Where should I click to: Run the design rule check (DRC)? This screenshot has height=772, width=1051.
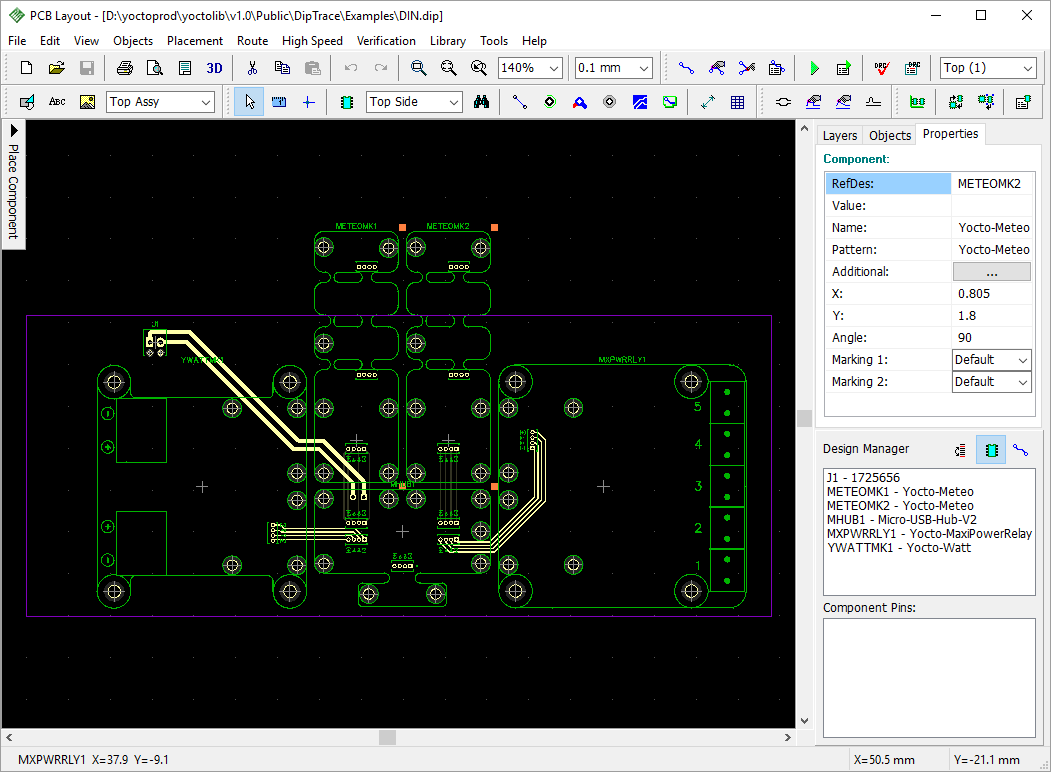[881, 68]
